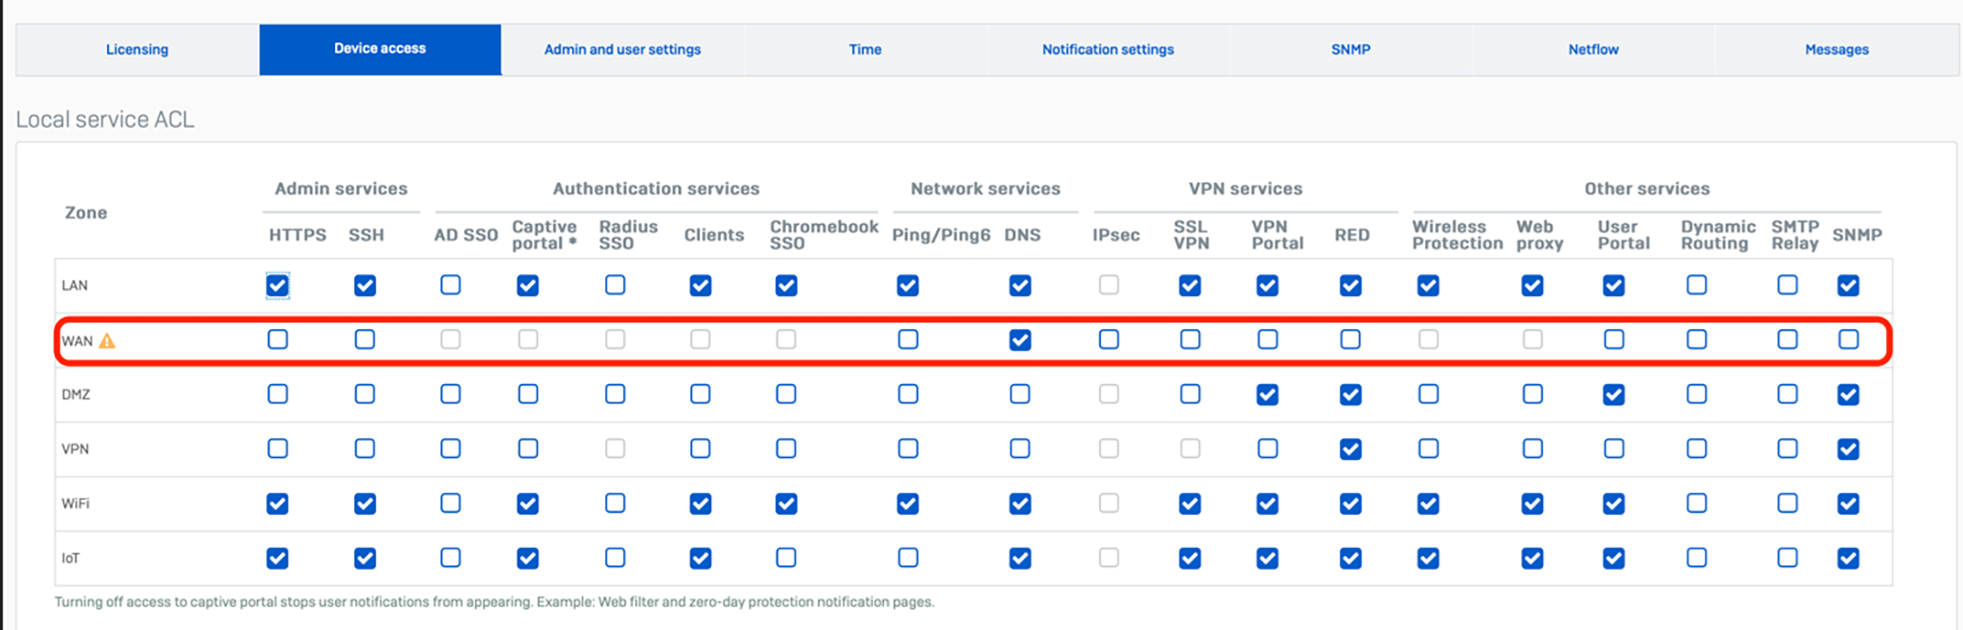Disable RED for the VPN zone
This screenshot has height=630, width=1963.
(1350, 449)
